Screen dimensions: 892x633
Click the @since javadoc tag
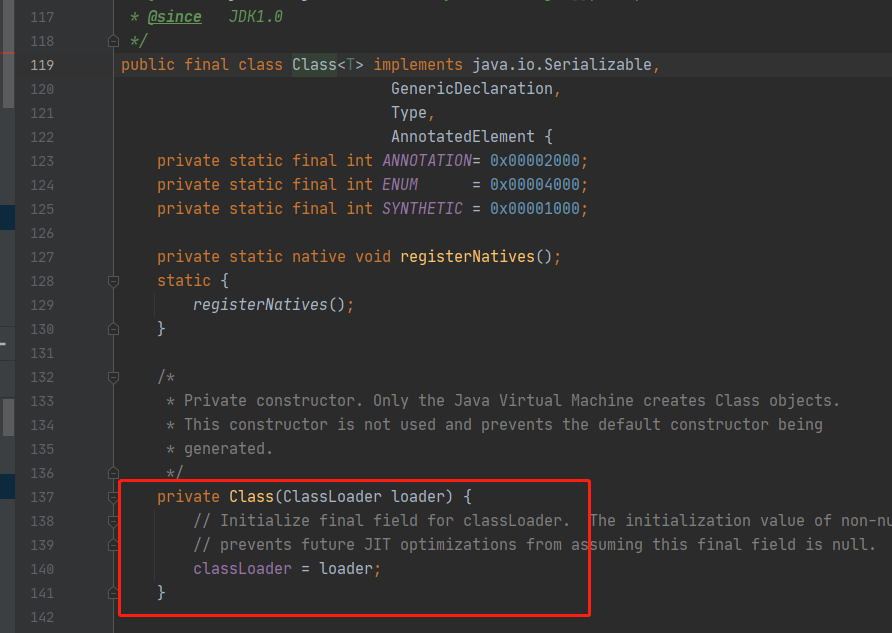(174, 17)
